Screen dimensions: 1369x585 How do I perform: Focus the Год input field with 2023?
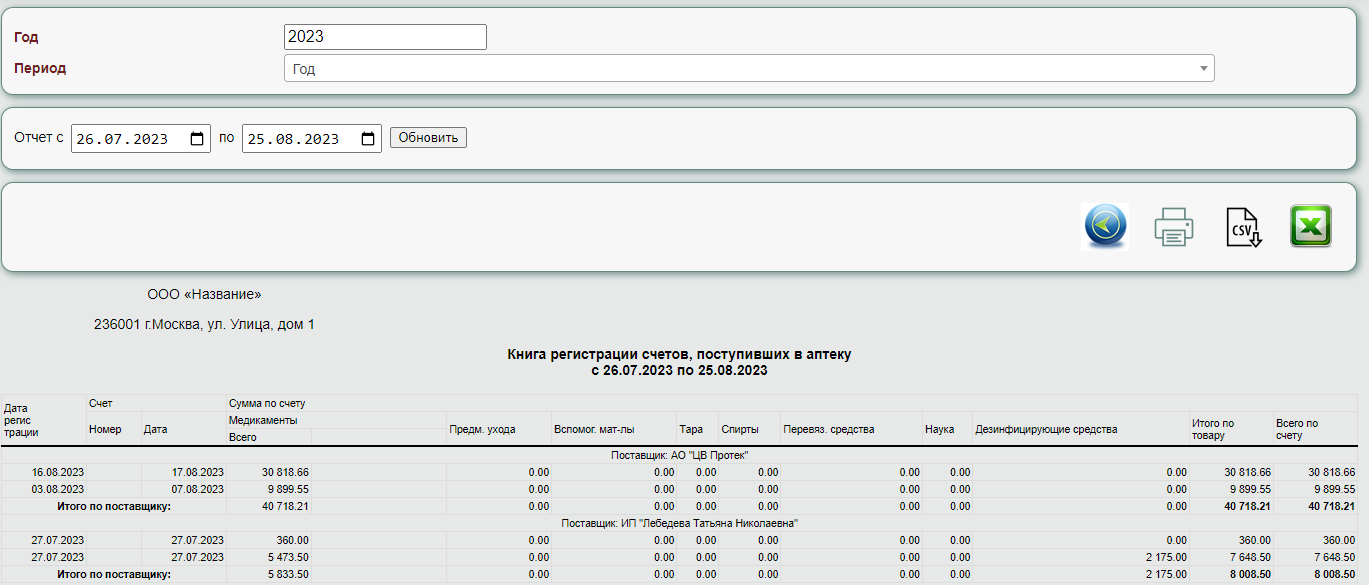pos(385,37)
